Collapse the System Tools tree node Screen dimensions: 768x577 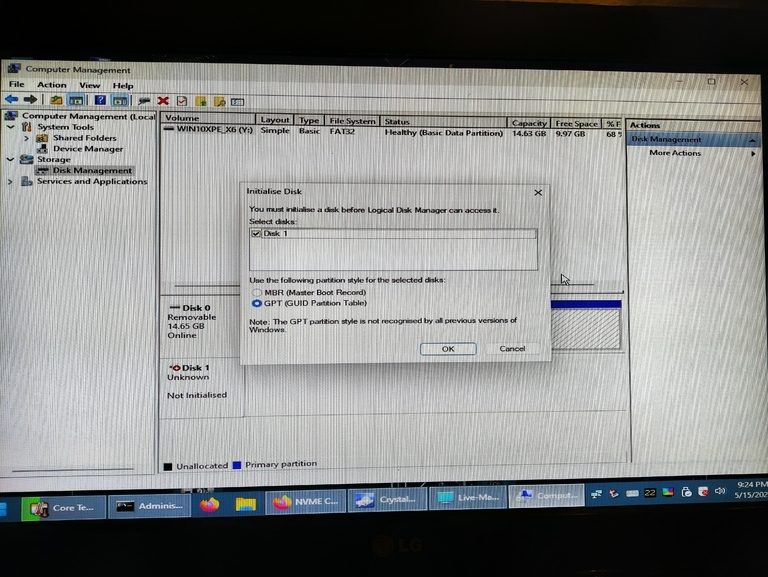point(11,127)
